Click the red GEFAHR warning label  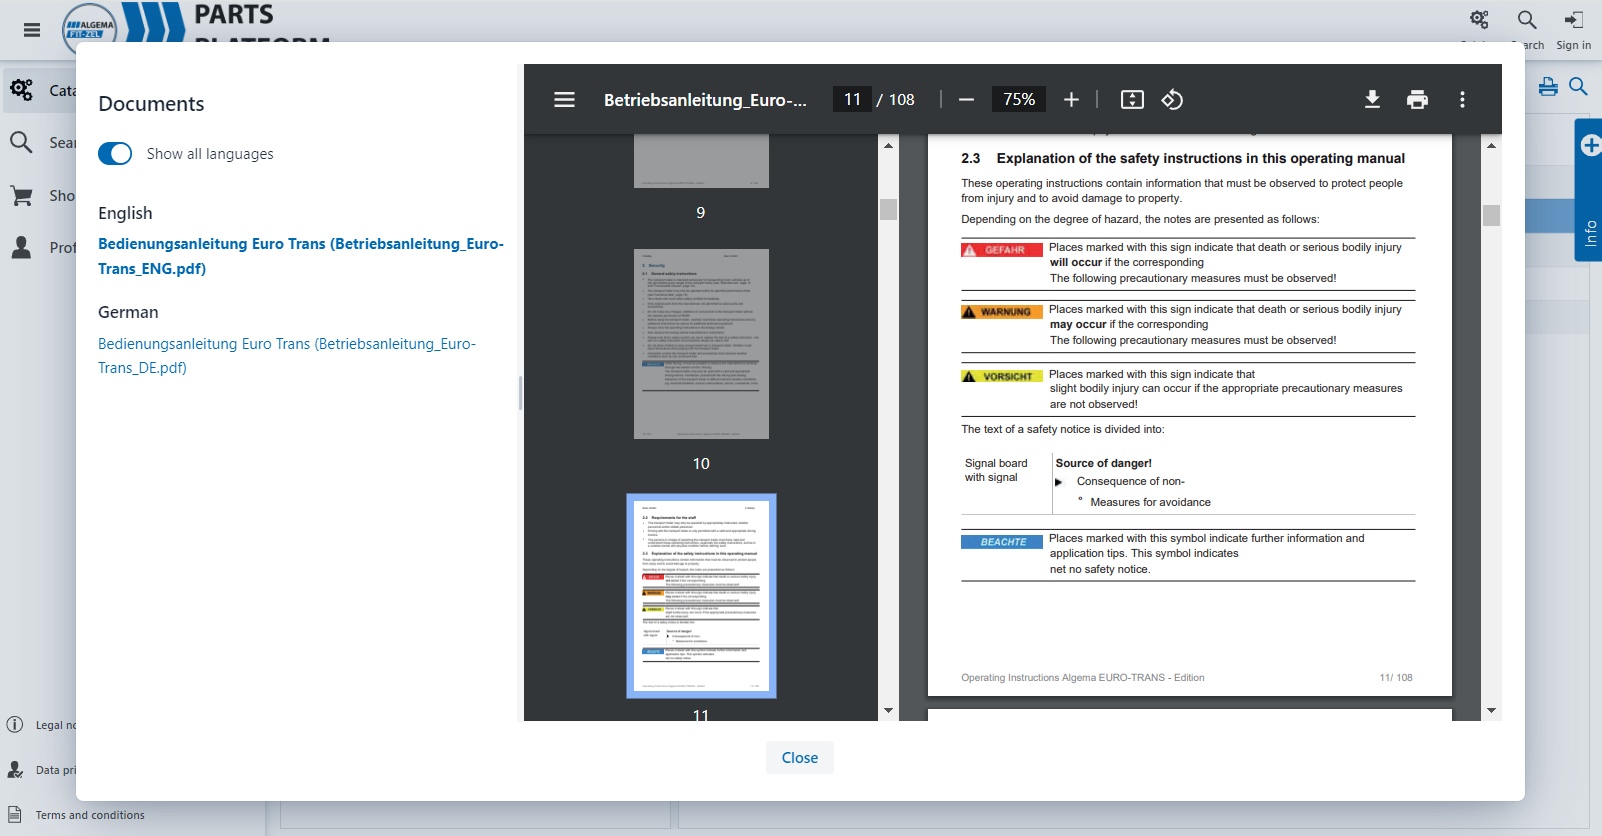pyautogui.click(x=1002, y=250)
